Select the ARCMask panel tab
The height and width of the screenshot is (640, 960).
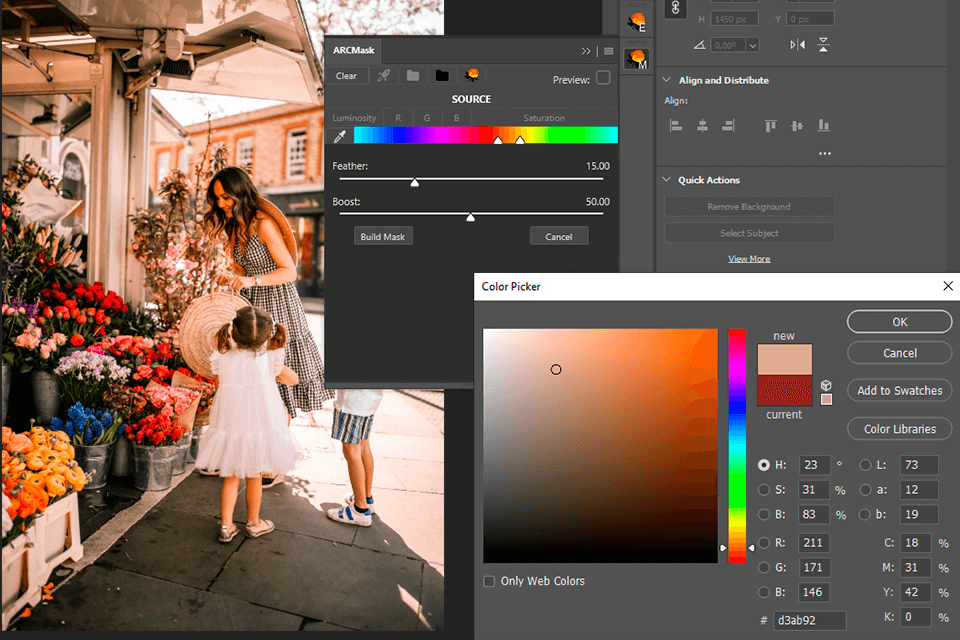point(353,50)
